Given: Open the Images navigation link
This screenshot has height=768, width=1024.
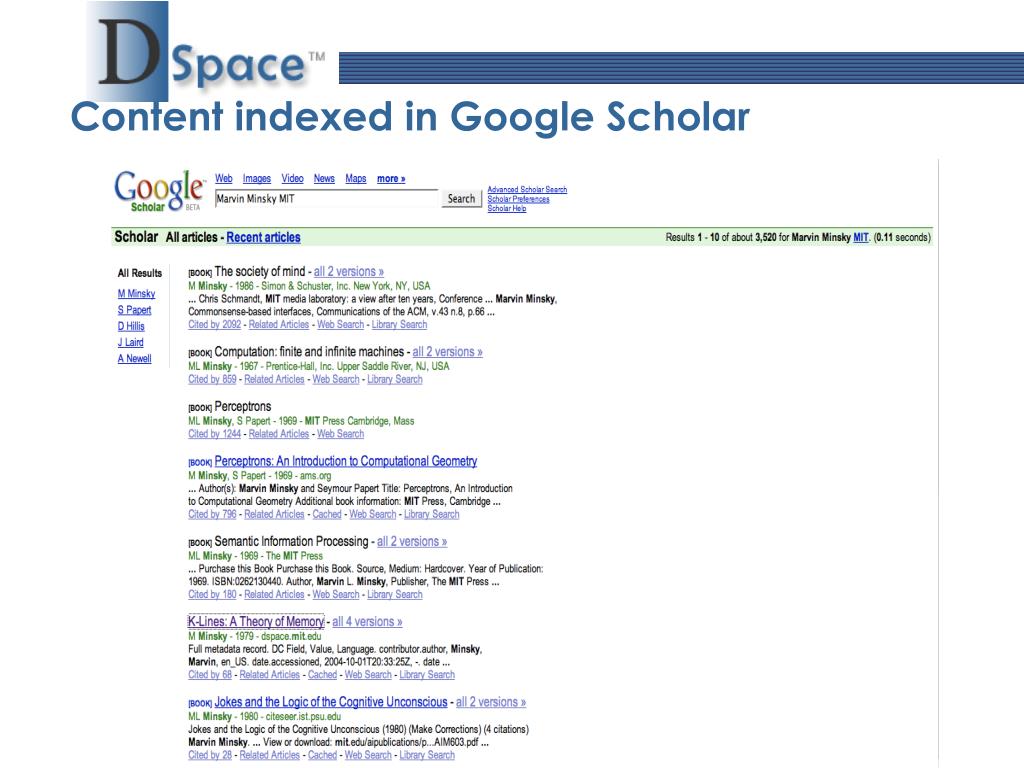Looking at the screenshot, I should point(257,178).
